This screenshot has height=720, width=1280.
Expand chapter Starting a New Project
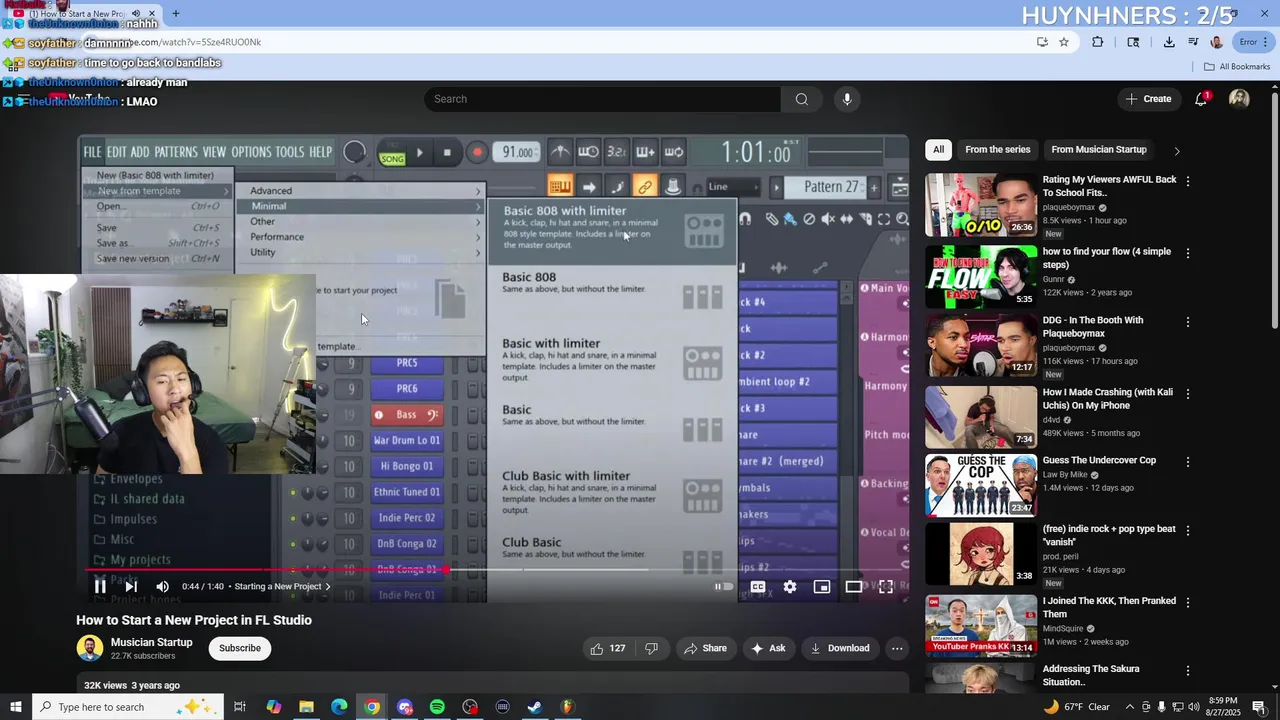click(282, 587)
